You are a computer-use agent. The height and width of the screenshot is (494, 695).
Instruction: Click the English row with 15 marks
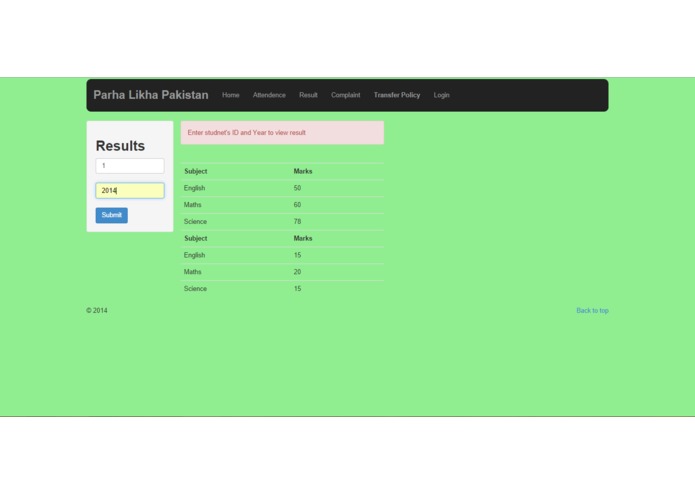[x=282, y=255]
